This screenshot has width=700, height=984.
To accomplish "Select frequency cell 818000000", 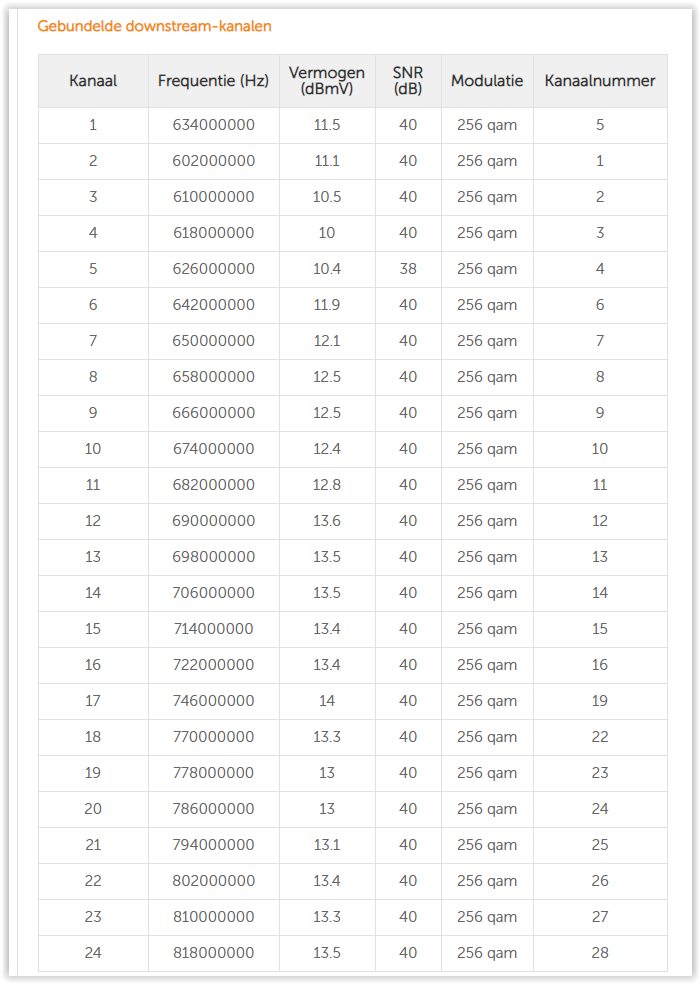I will click(213, 953).
